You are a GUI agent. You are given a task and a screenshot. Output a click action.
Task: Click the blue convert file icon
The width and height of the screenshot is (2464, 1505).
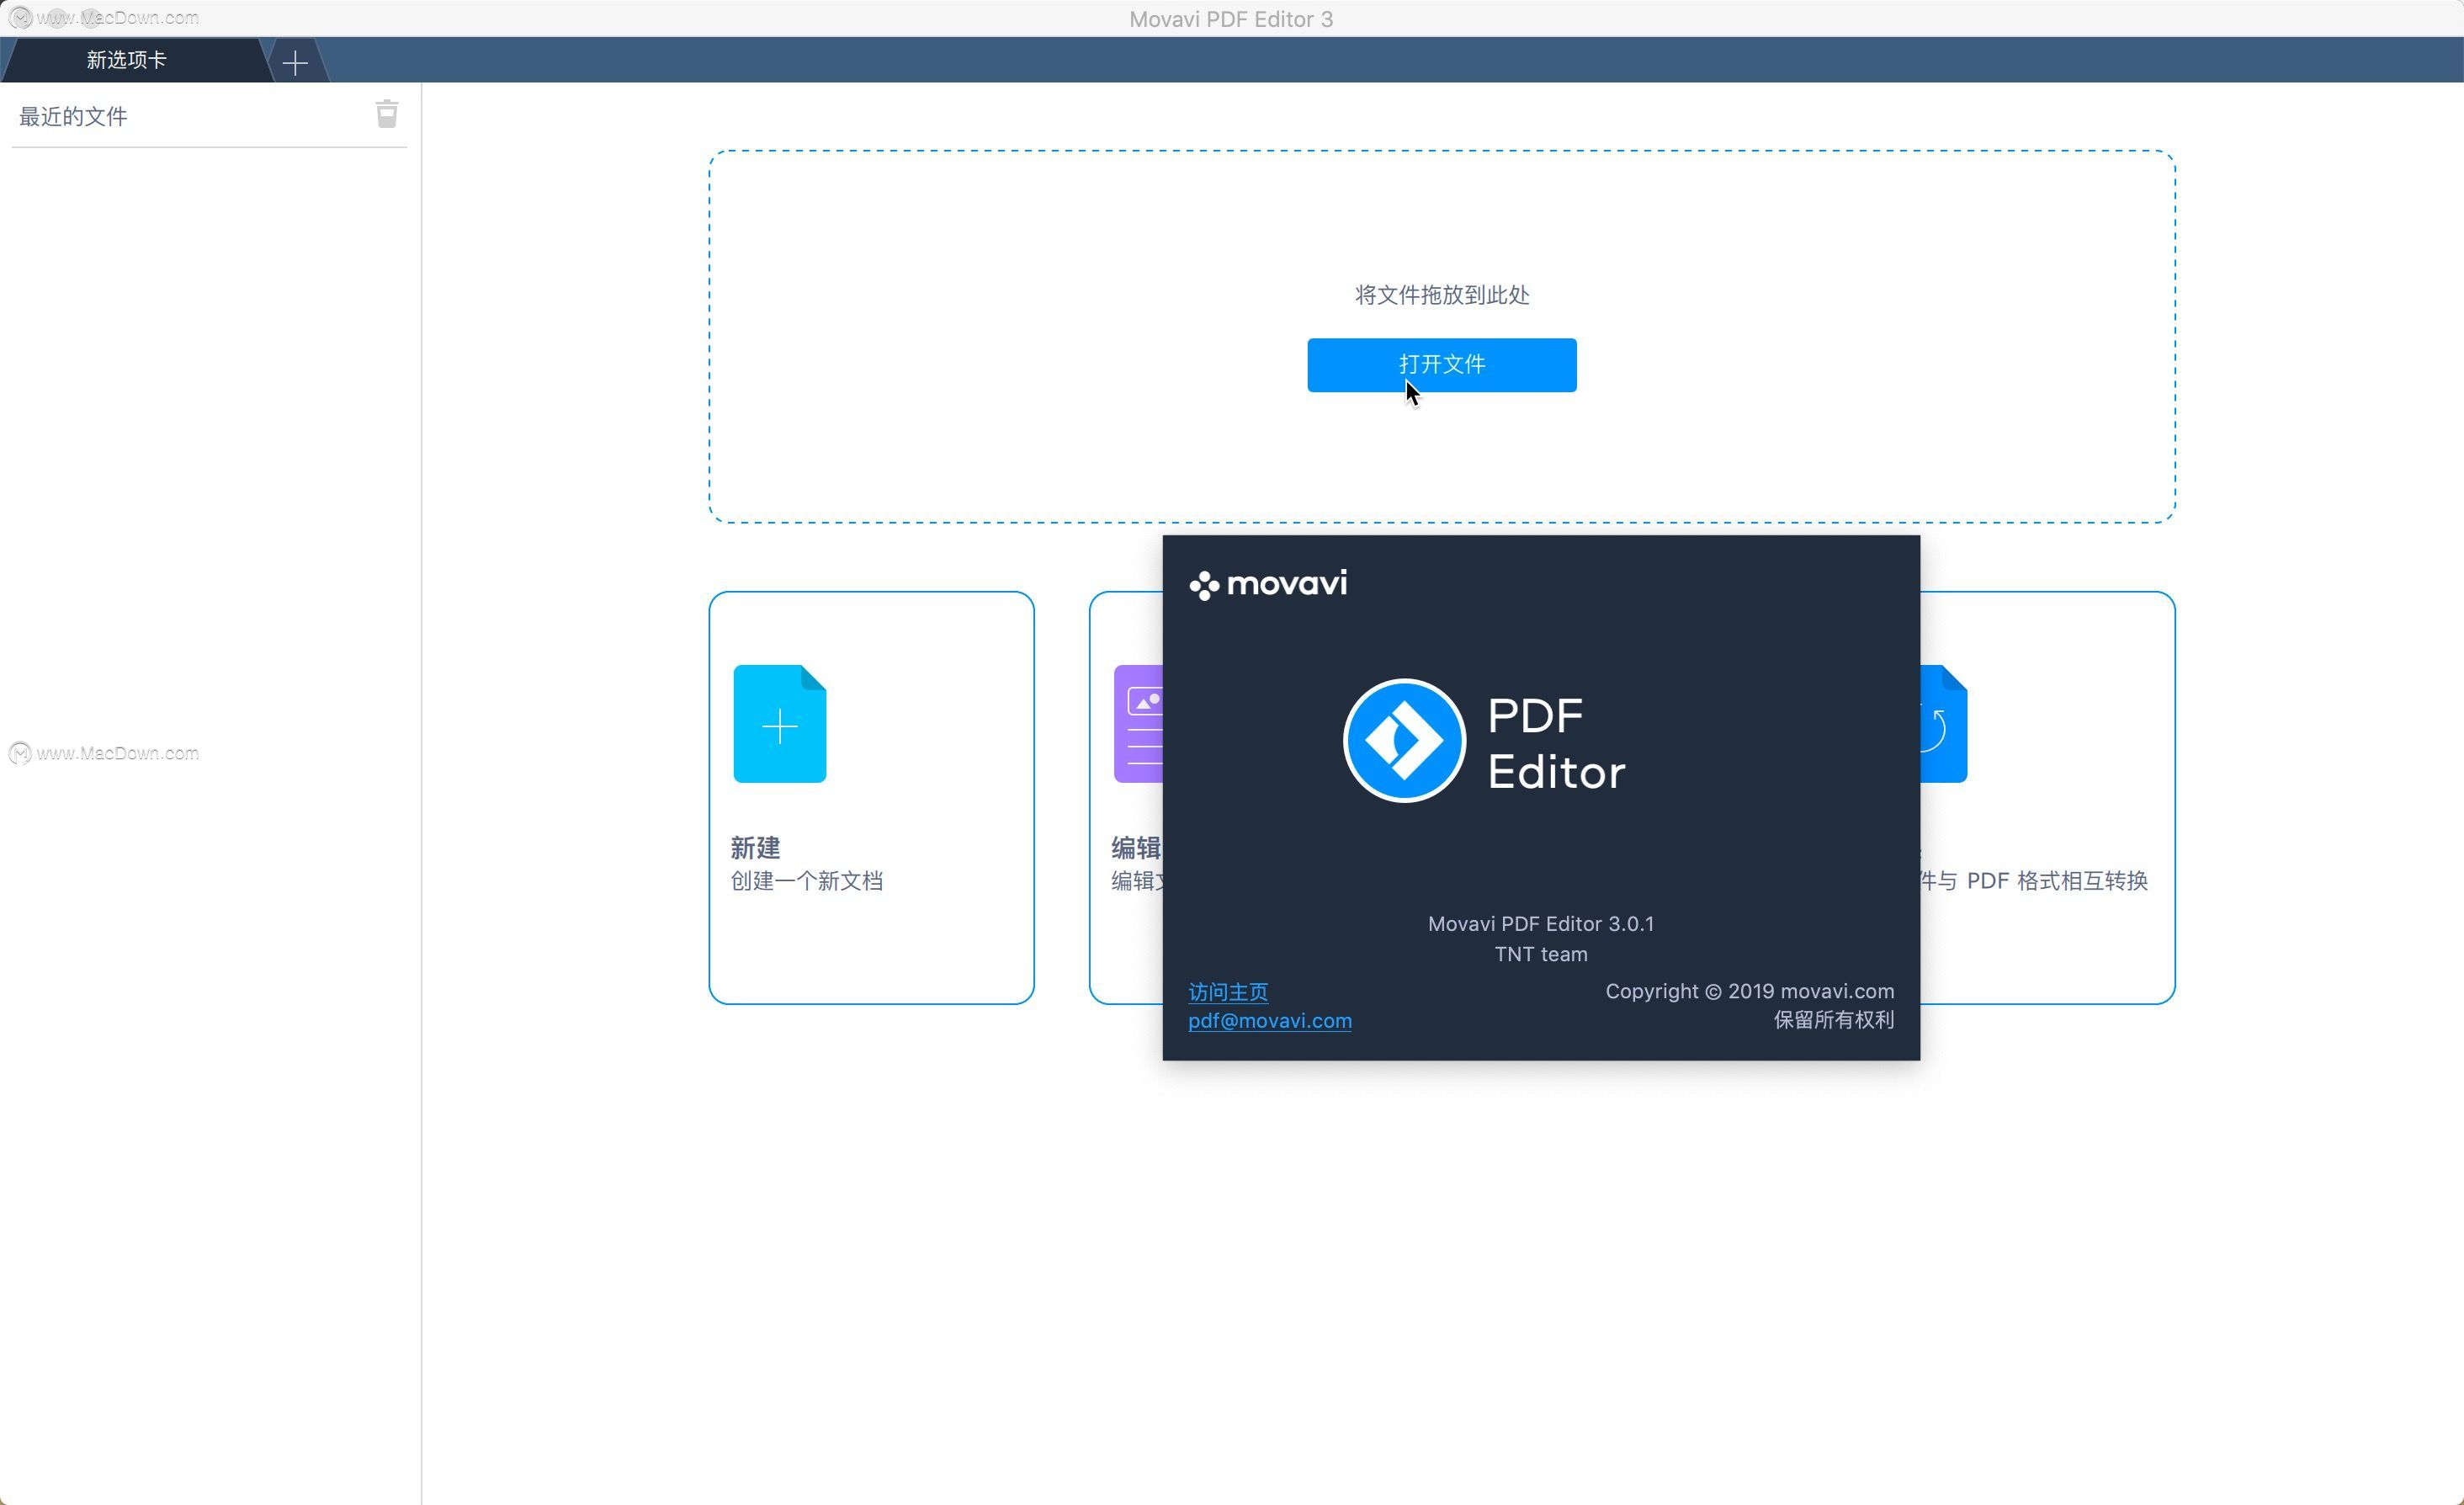coord(1944,723)
